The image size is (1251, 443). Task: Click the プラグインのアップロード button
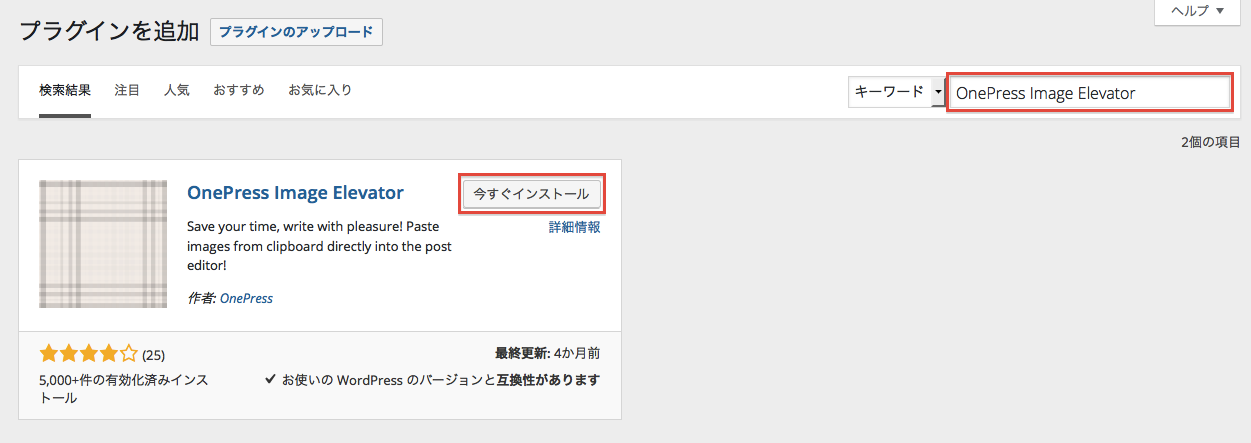[x=296, y=31]
